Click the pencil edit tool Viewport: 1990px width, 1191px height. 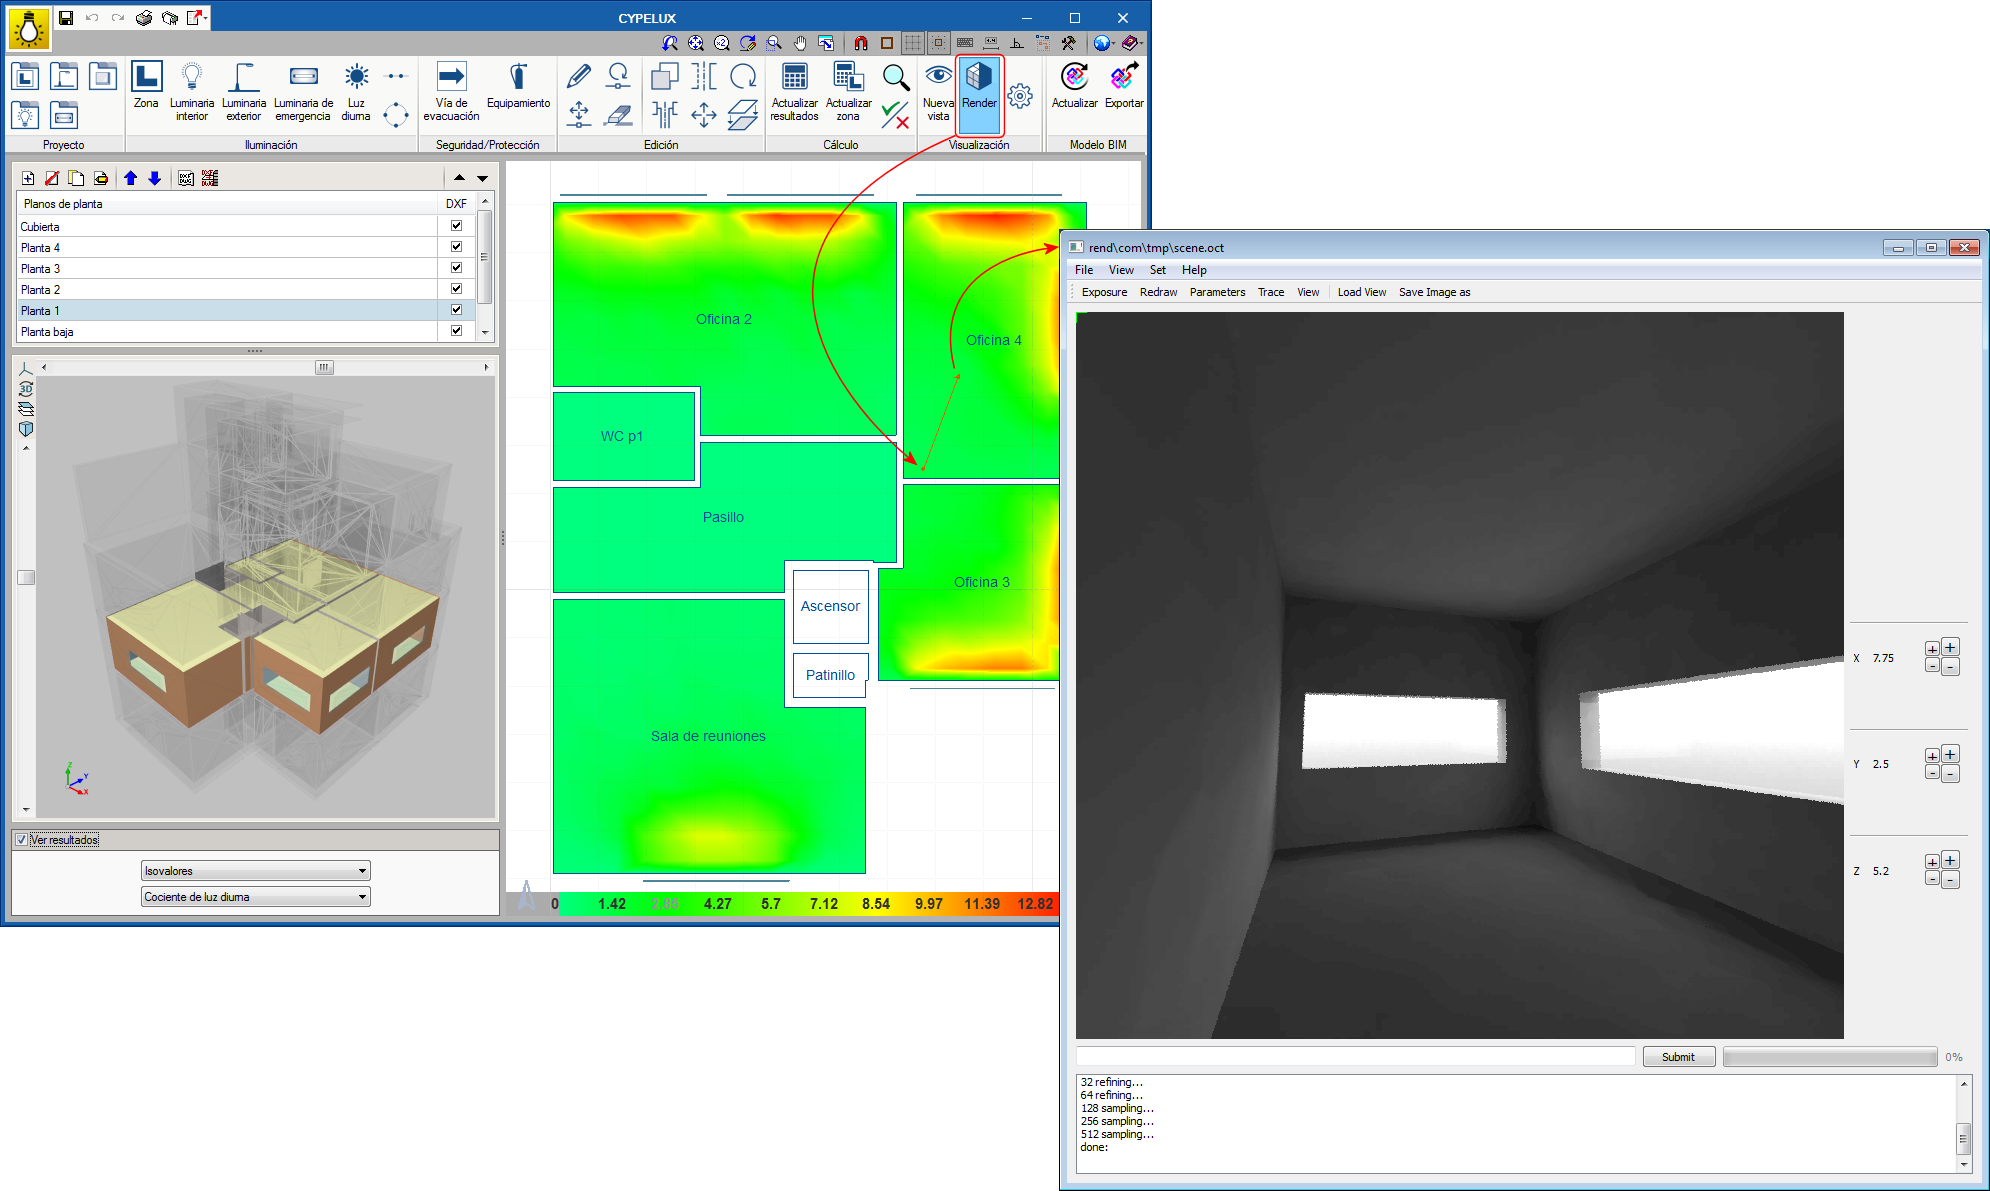pos(578,76)
